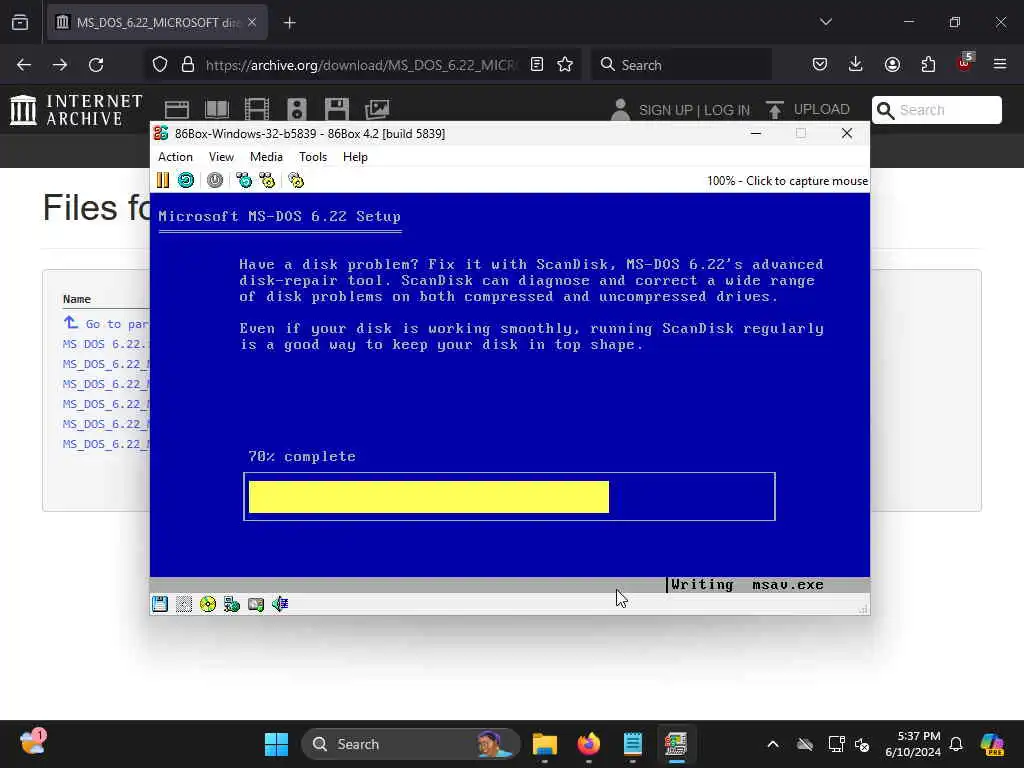Hard reset the emulated machine (teal circular arrow)
This screenshot has height=768, width=1024.
click(186, 180)
